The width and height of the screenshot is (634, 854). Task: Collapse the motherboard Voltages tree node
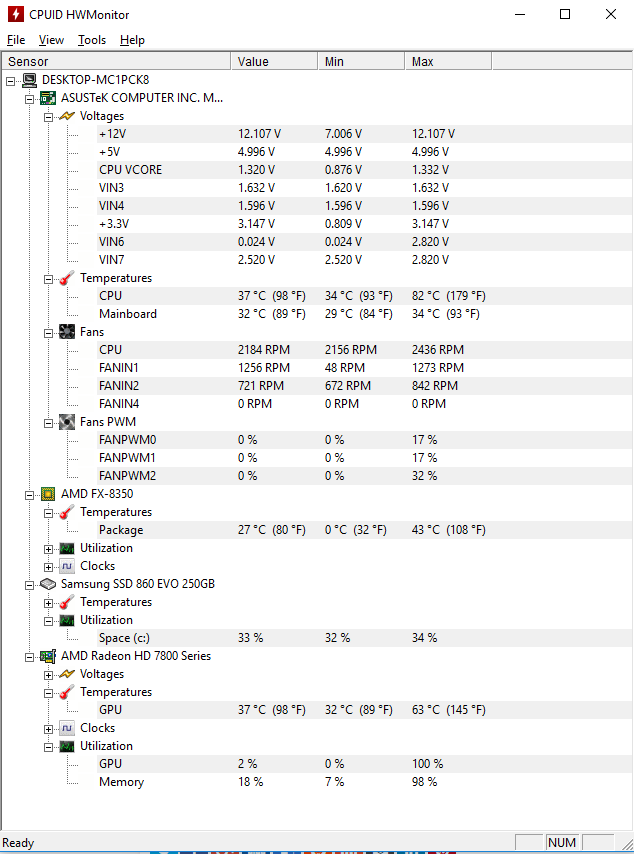pyautogui.click(x=49, y=116)
